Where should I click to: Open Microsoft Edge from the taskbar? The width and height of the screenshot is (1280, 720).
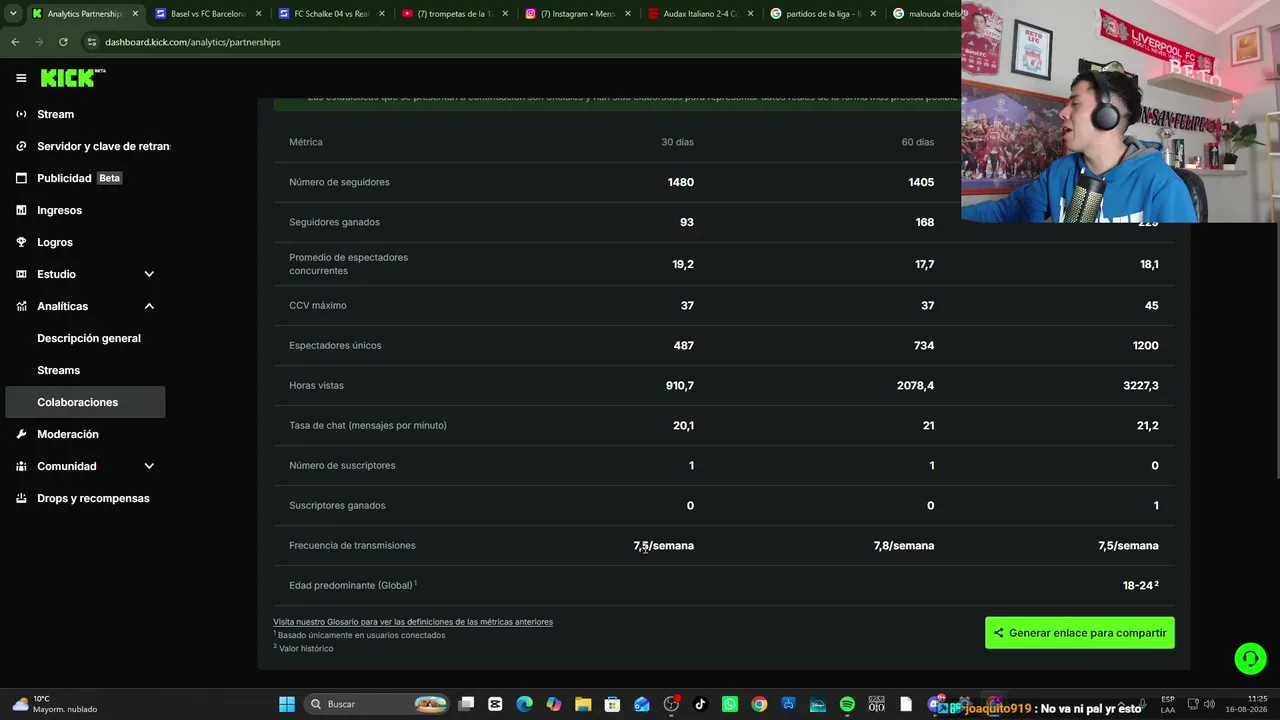[524, 704]
